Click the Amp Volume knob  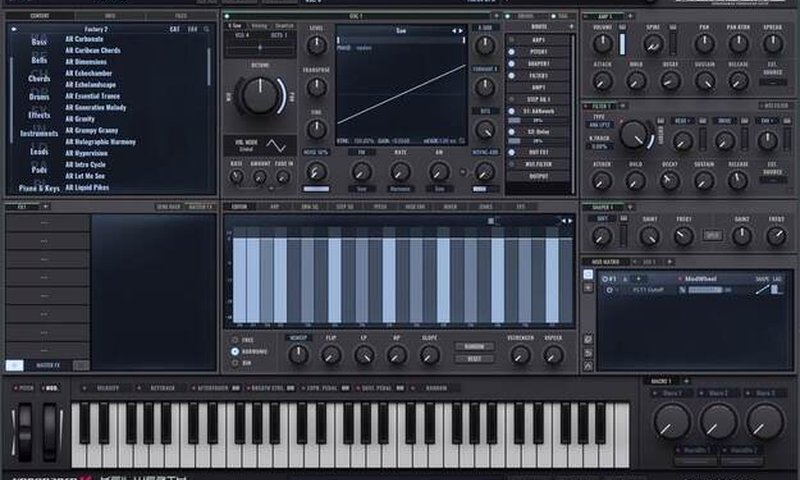point(603,46)
